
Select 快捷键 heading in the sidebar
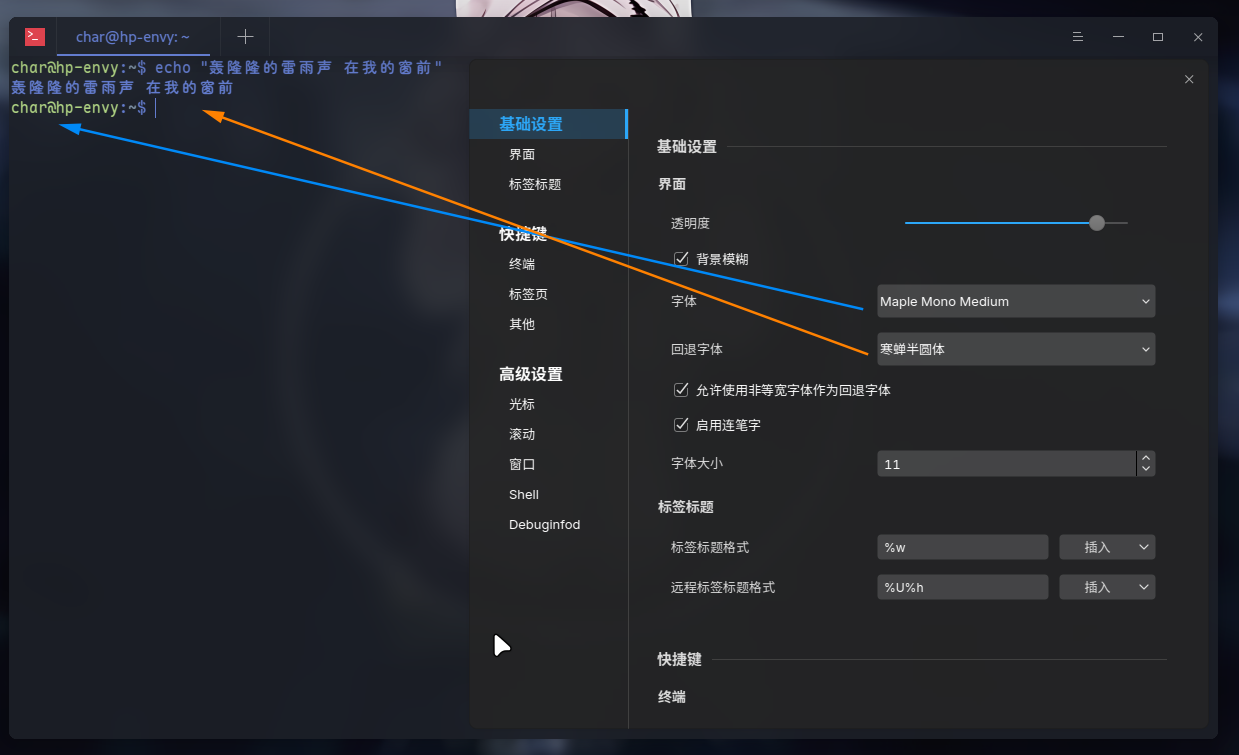pyautogui.click(x=524, y=234)
